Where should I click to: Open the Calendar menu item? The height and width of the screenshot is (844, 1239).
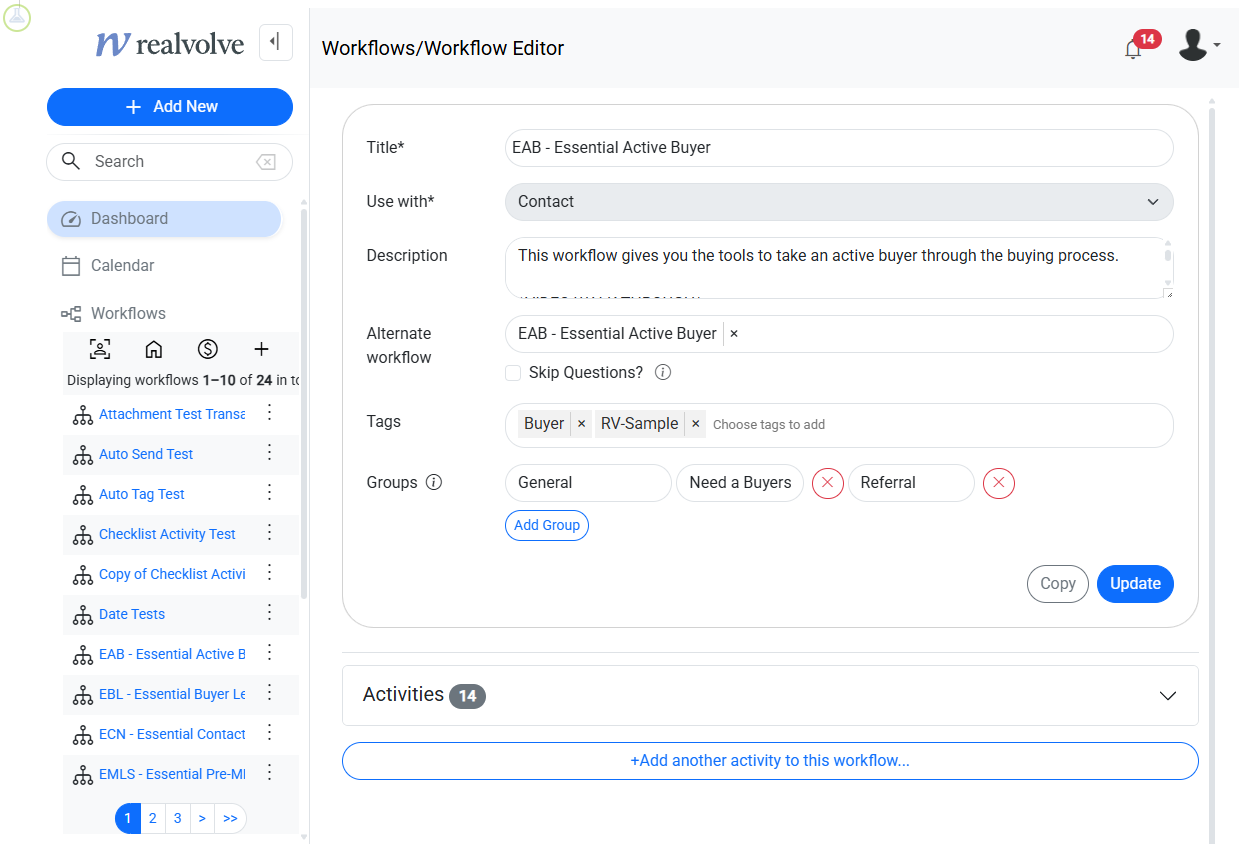122,266
